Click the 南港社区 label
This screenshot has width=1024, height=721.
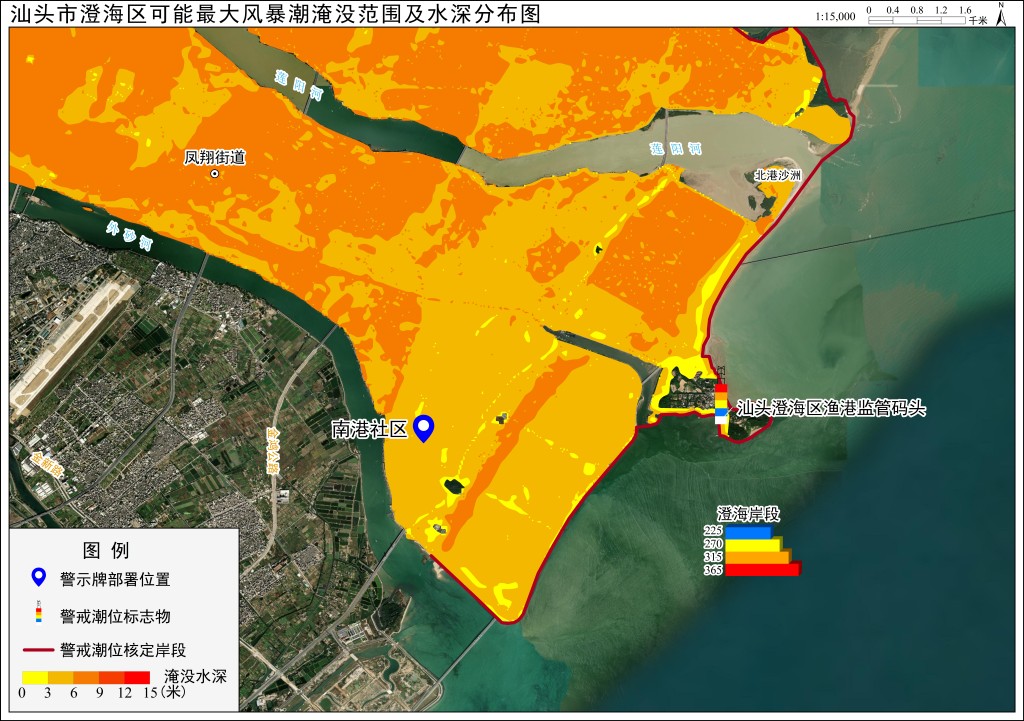point(370,428)
